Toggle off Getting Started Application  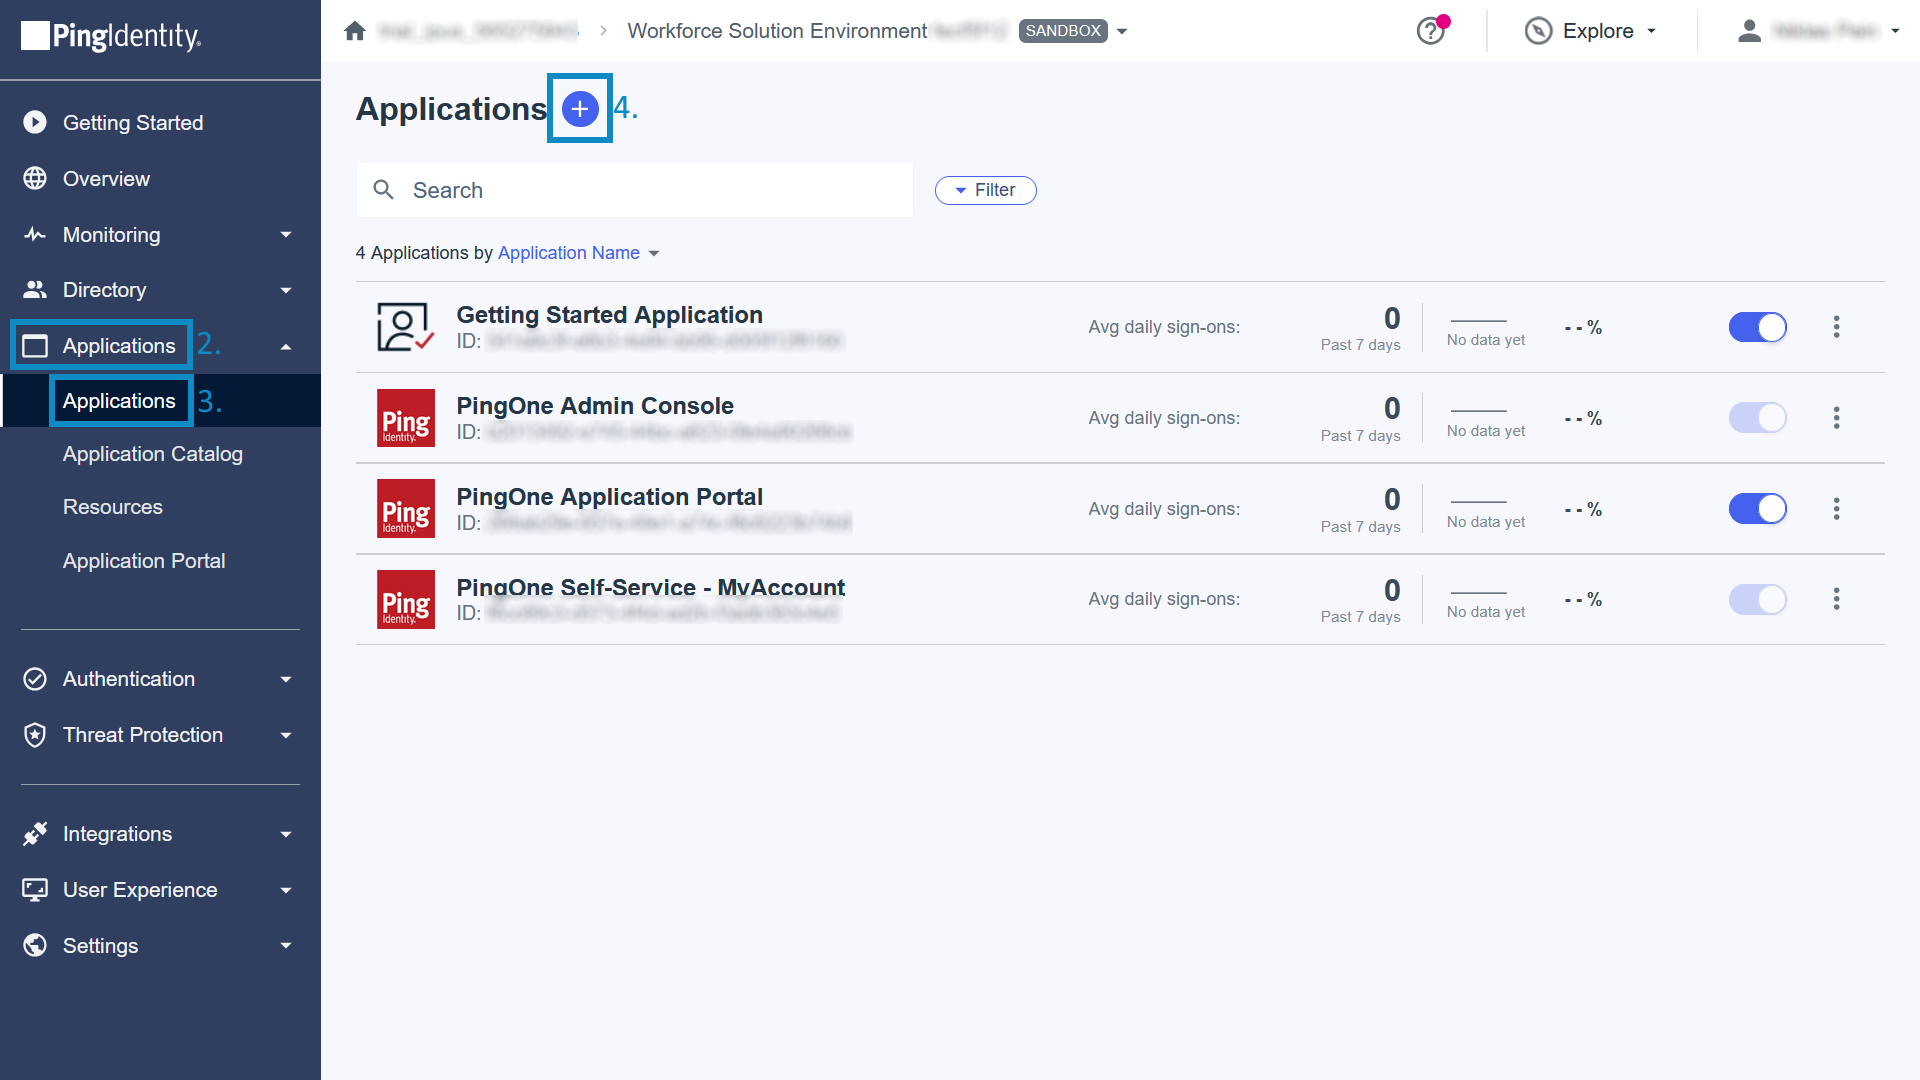click(1758, 327)
